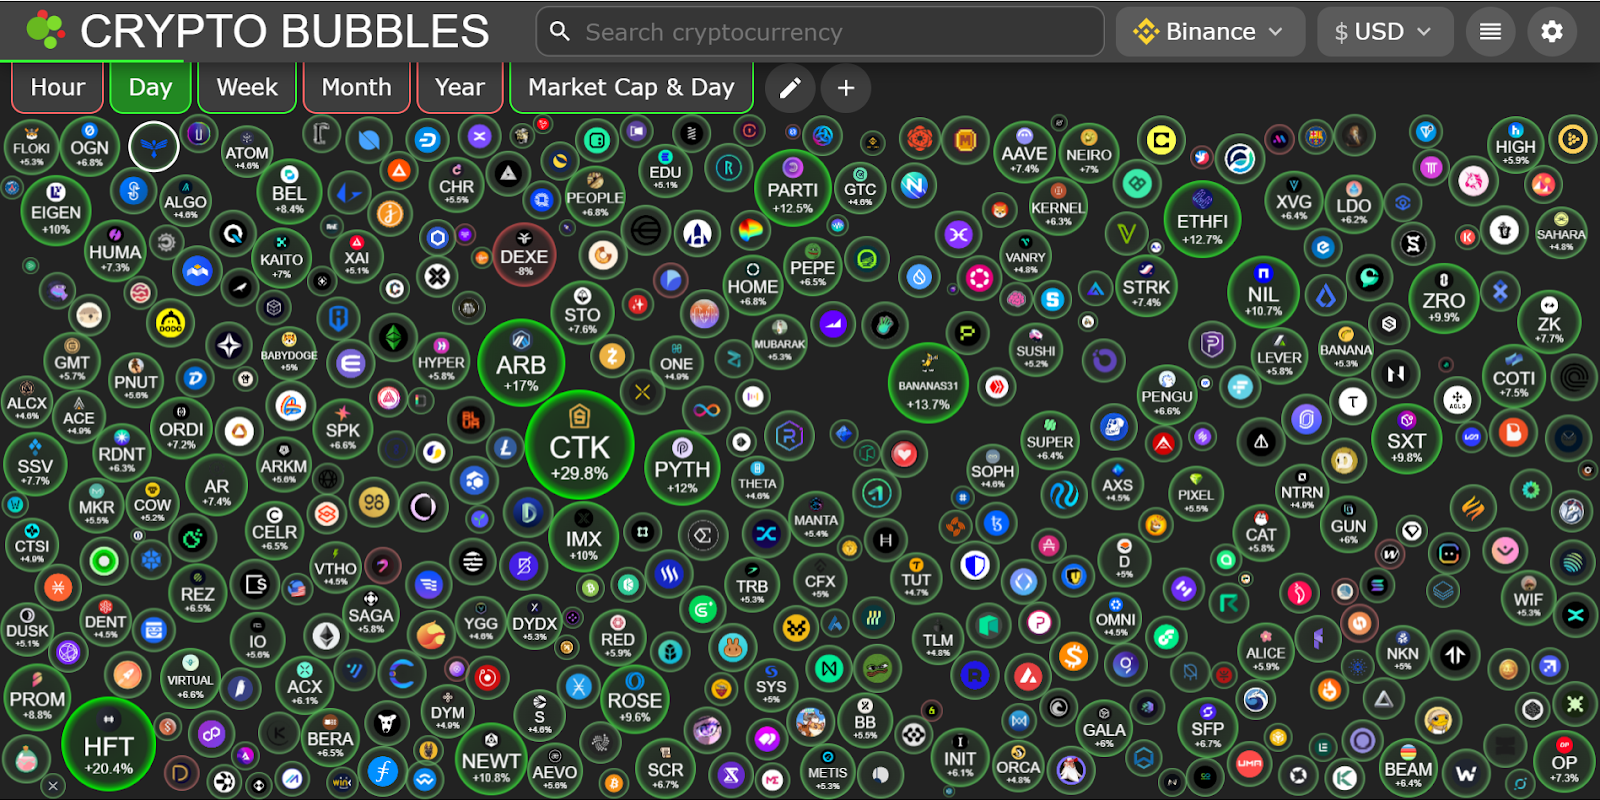This screenshot has height=800, width=1600.
Task: Select the COTI +7.5% bubble
Action: click(1514, 378)
